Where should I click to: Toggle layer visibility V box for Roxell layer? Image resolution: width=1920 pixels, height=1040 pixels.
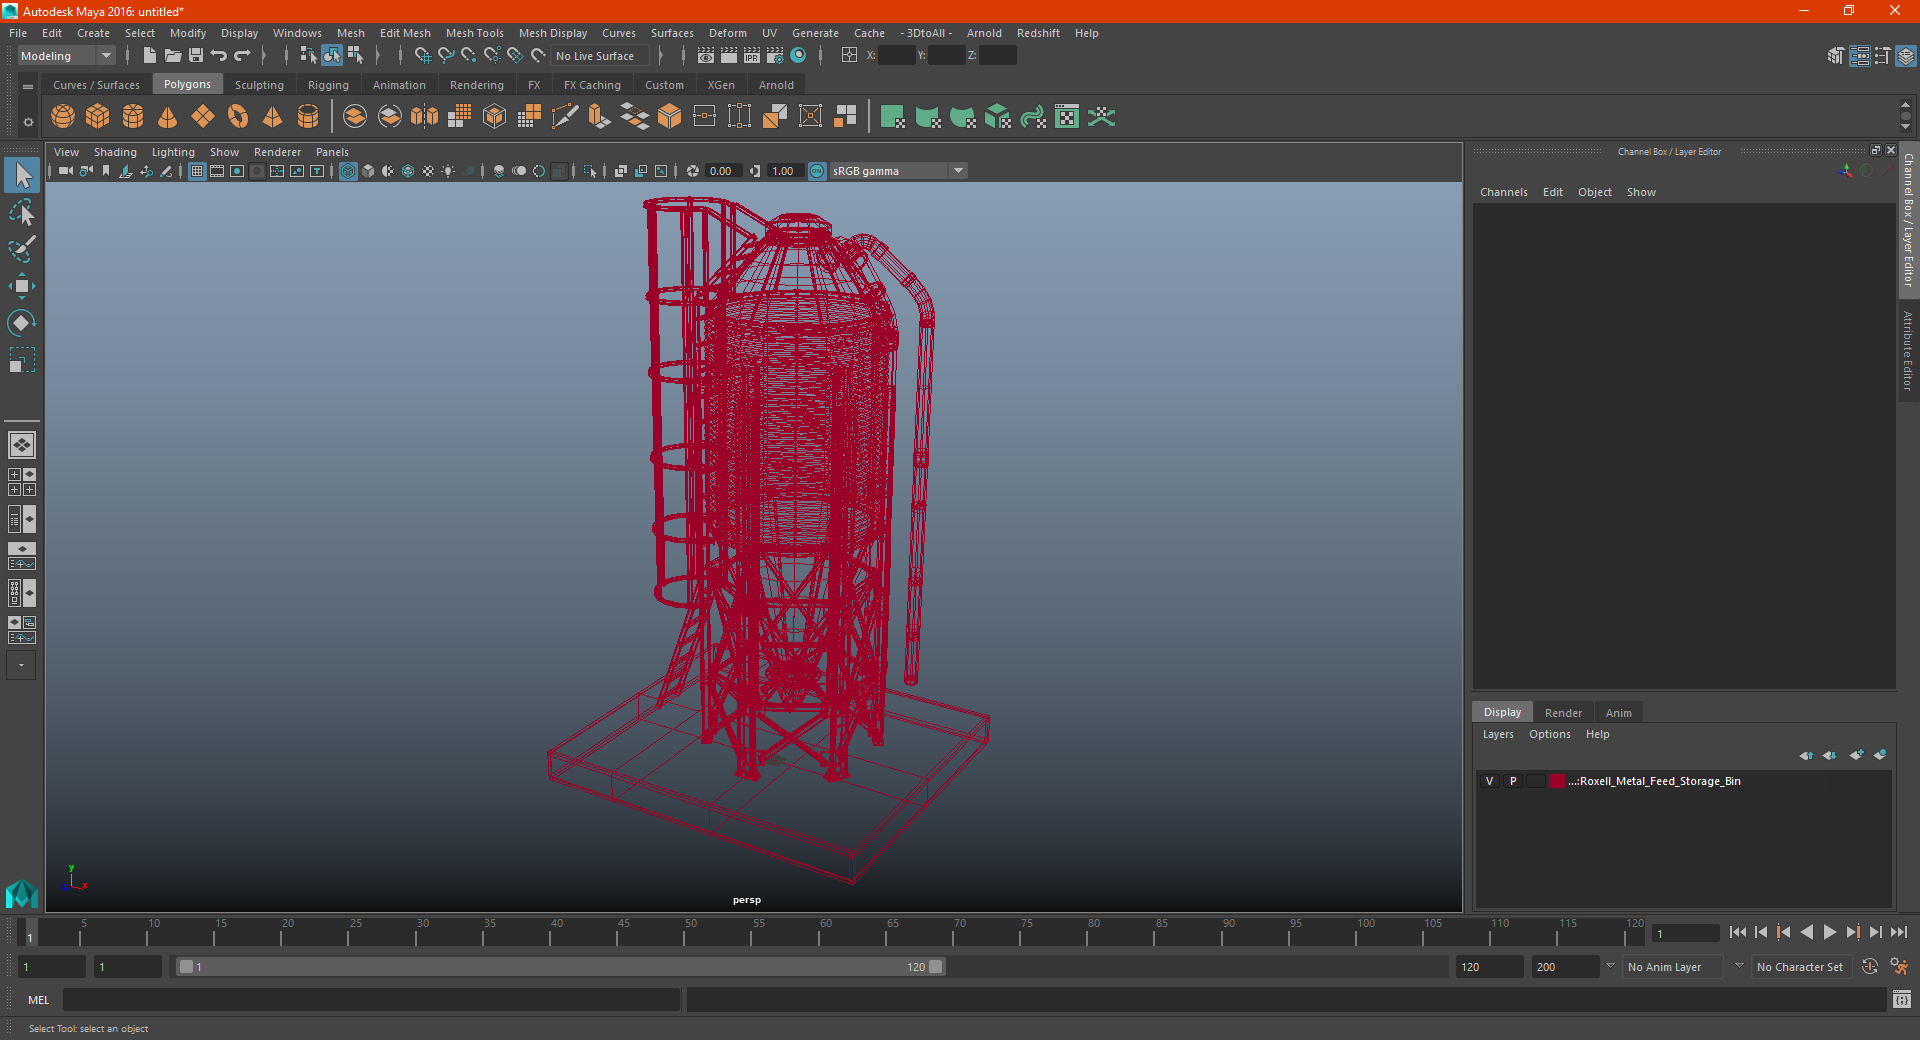(1489, 781)
